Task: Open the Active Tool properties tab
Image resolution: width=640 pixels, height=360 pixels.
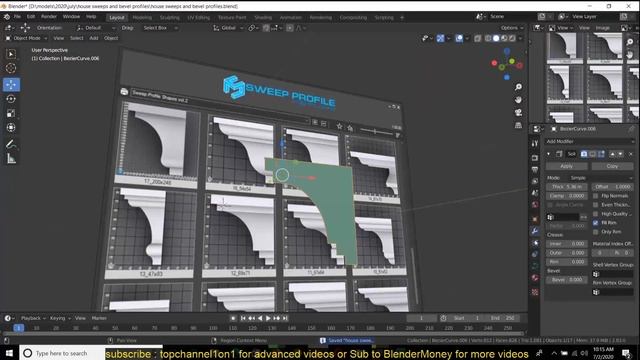Action: (535, 143)
